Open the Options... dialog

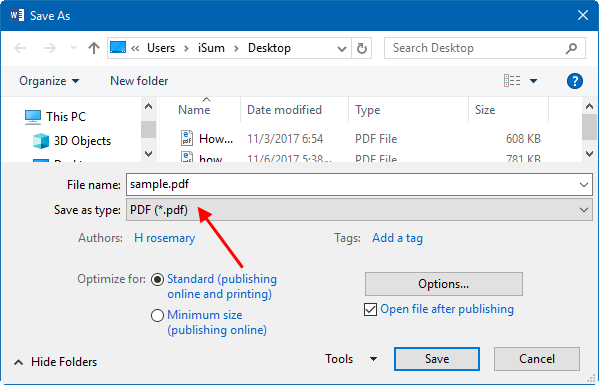[x=444, y=284]
